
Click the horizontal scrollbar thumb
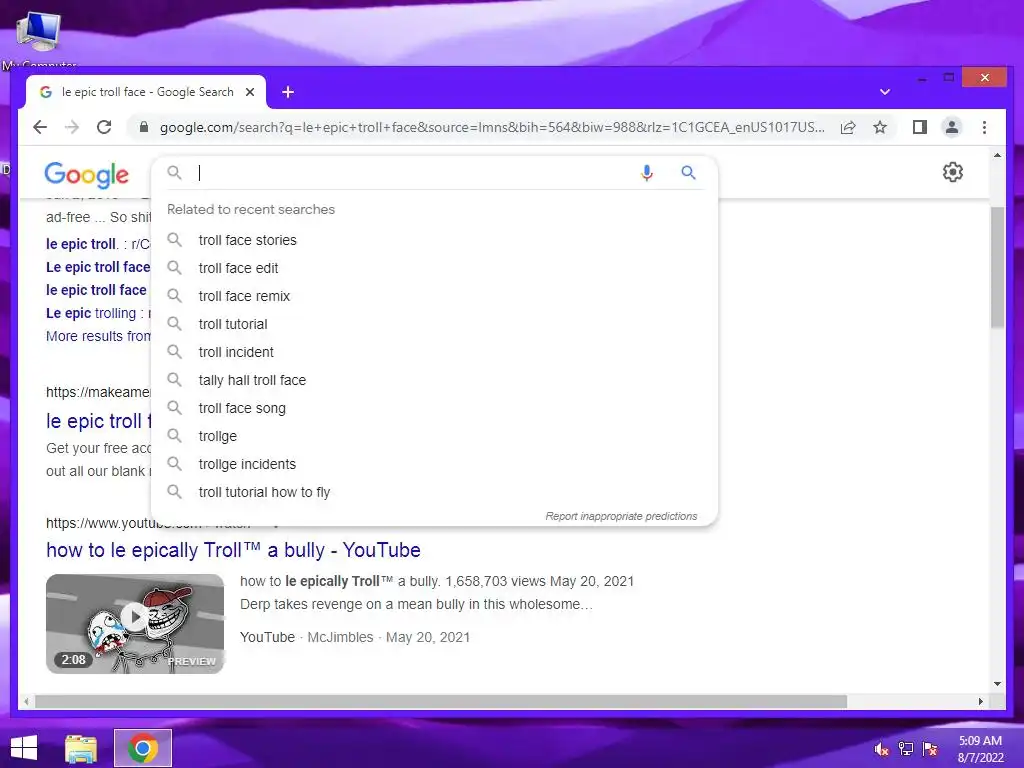(441, 701)
